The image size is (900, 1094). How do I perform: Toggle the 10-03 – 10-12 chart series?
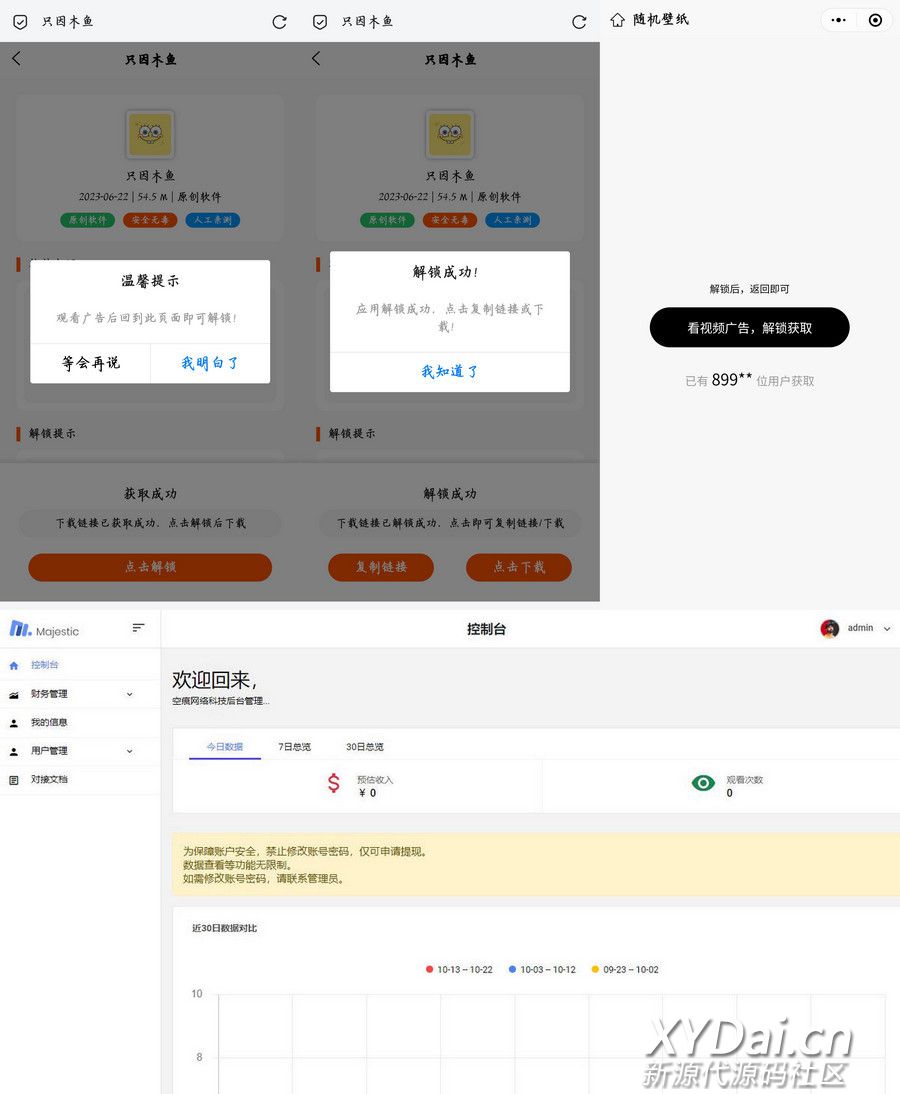point(542,969)
